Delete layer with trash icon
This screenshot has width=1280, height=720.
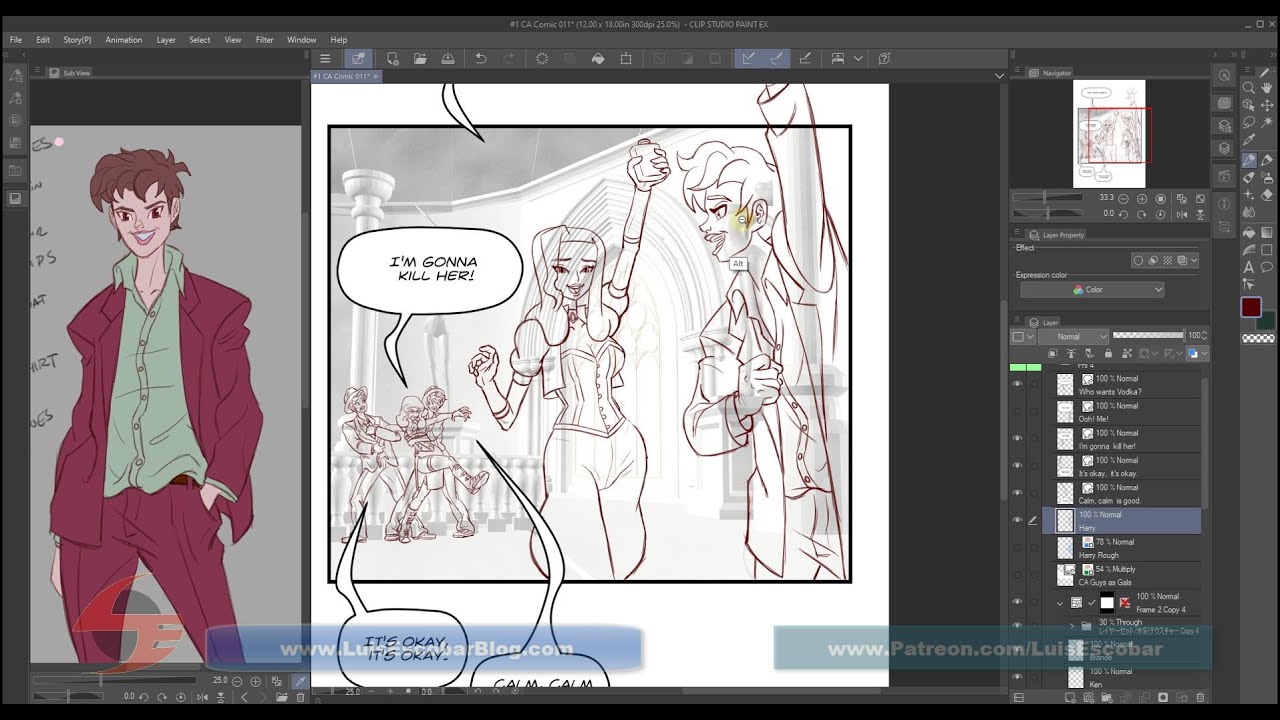[x=1200, y=697]
